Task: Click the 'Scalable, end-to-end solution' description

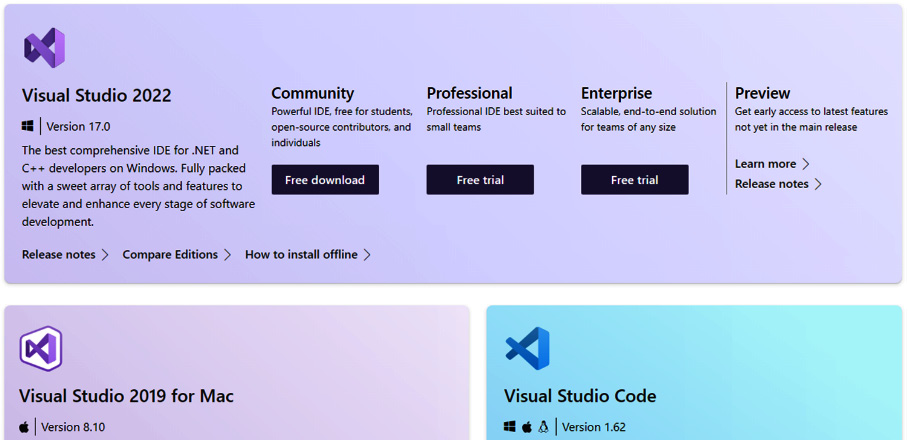Action: click(649, 119)
